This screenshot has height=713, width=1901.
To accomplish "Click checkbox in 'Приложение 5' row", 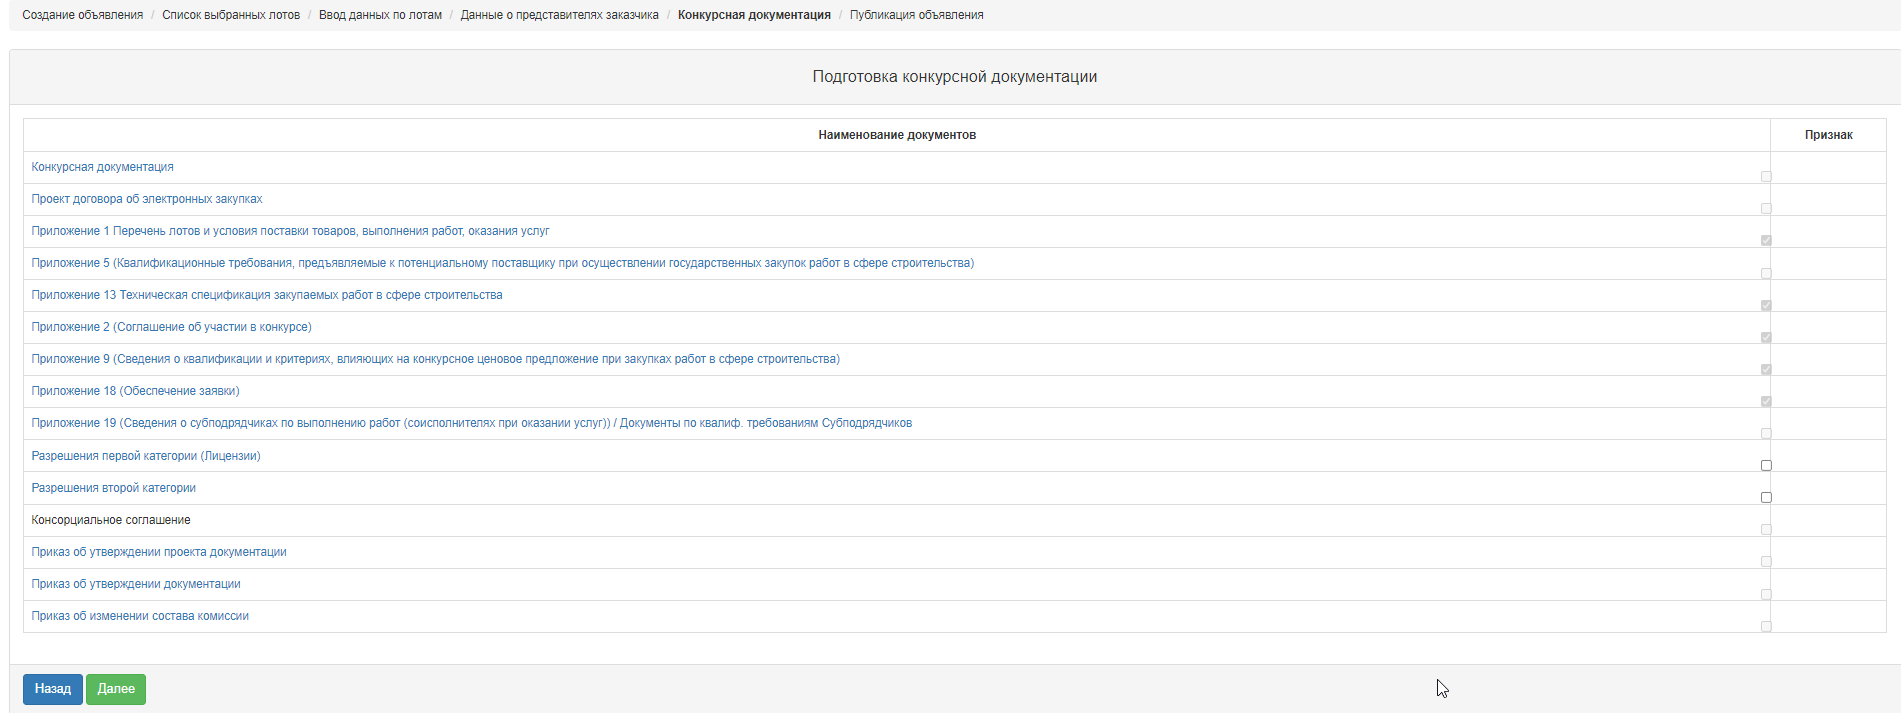I will (x=1766, y=273).
